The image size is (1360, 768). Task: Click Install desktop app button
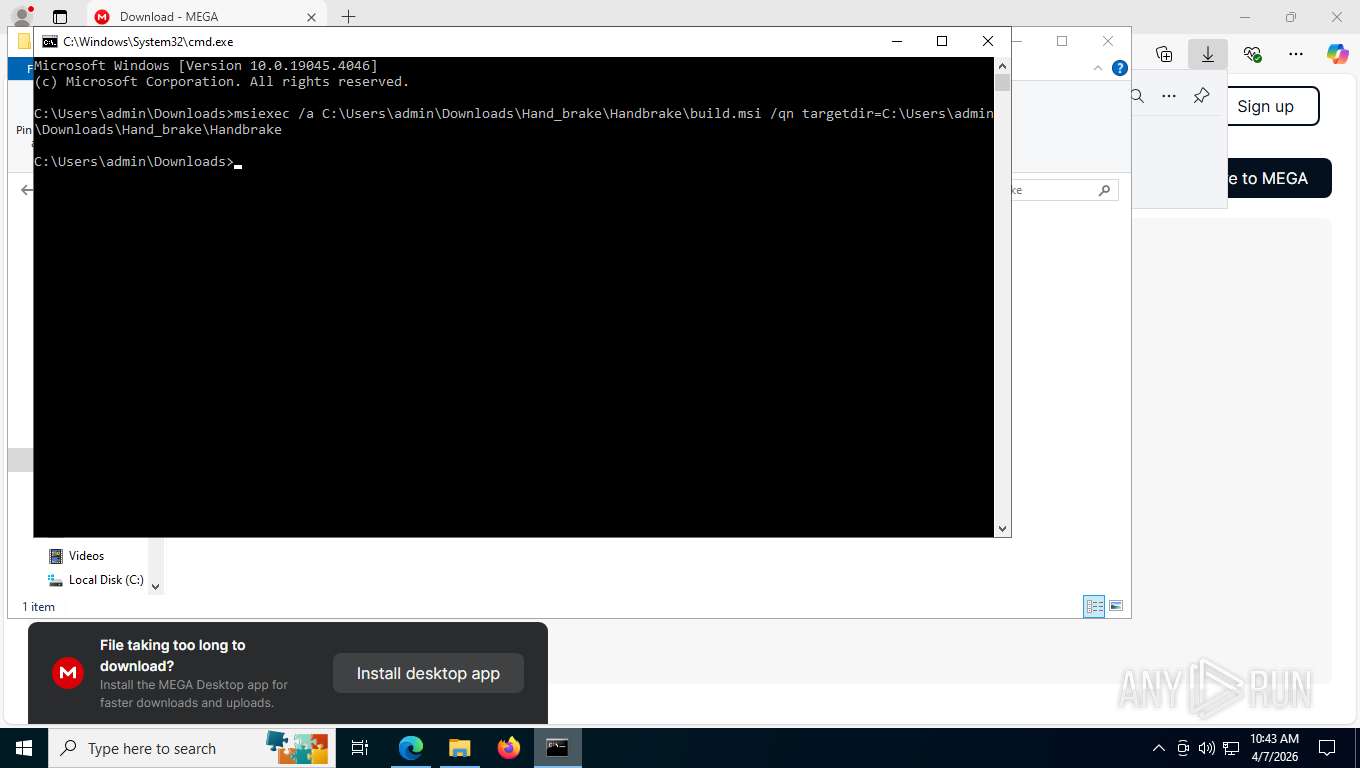point(428,673)
